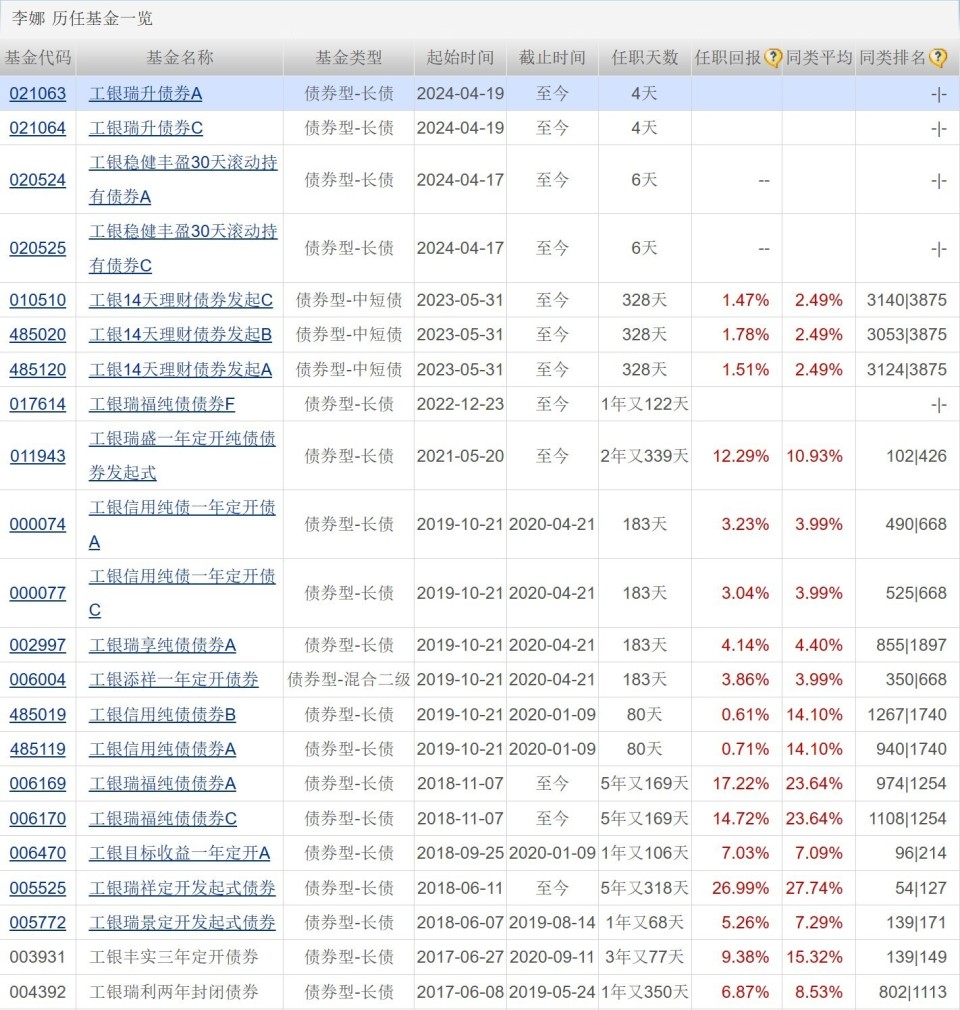960x1010 pixels.
Task: Select the code text 003931
Action: pyautogui.click(x=37, y=957)
